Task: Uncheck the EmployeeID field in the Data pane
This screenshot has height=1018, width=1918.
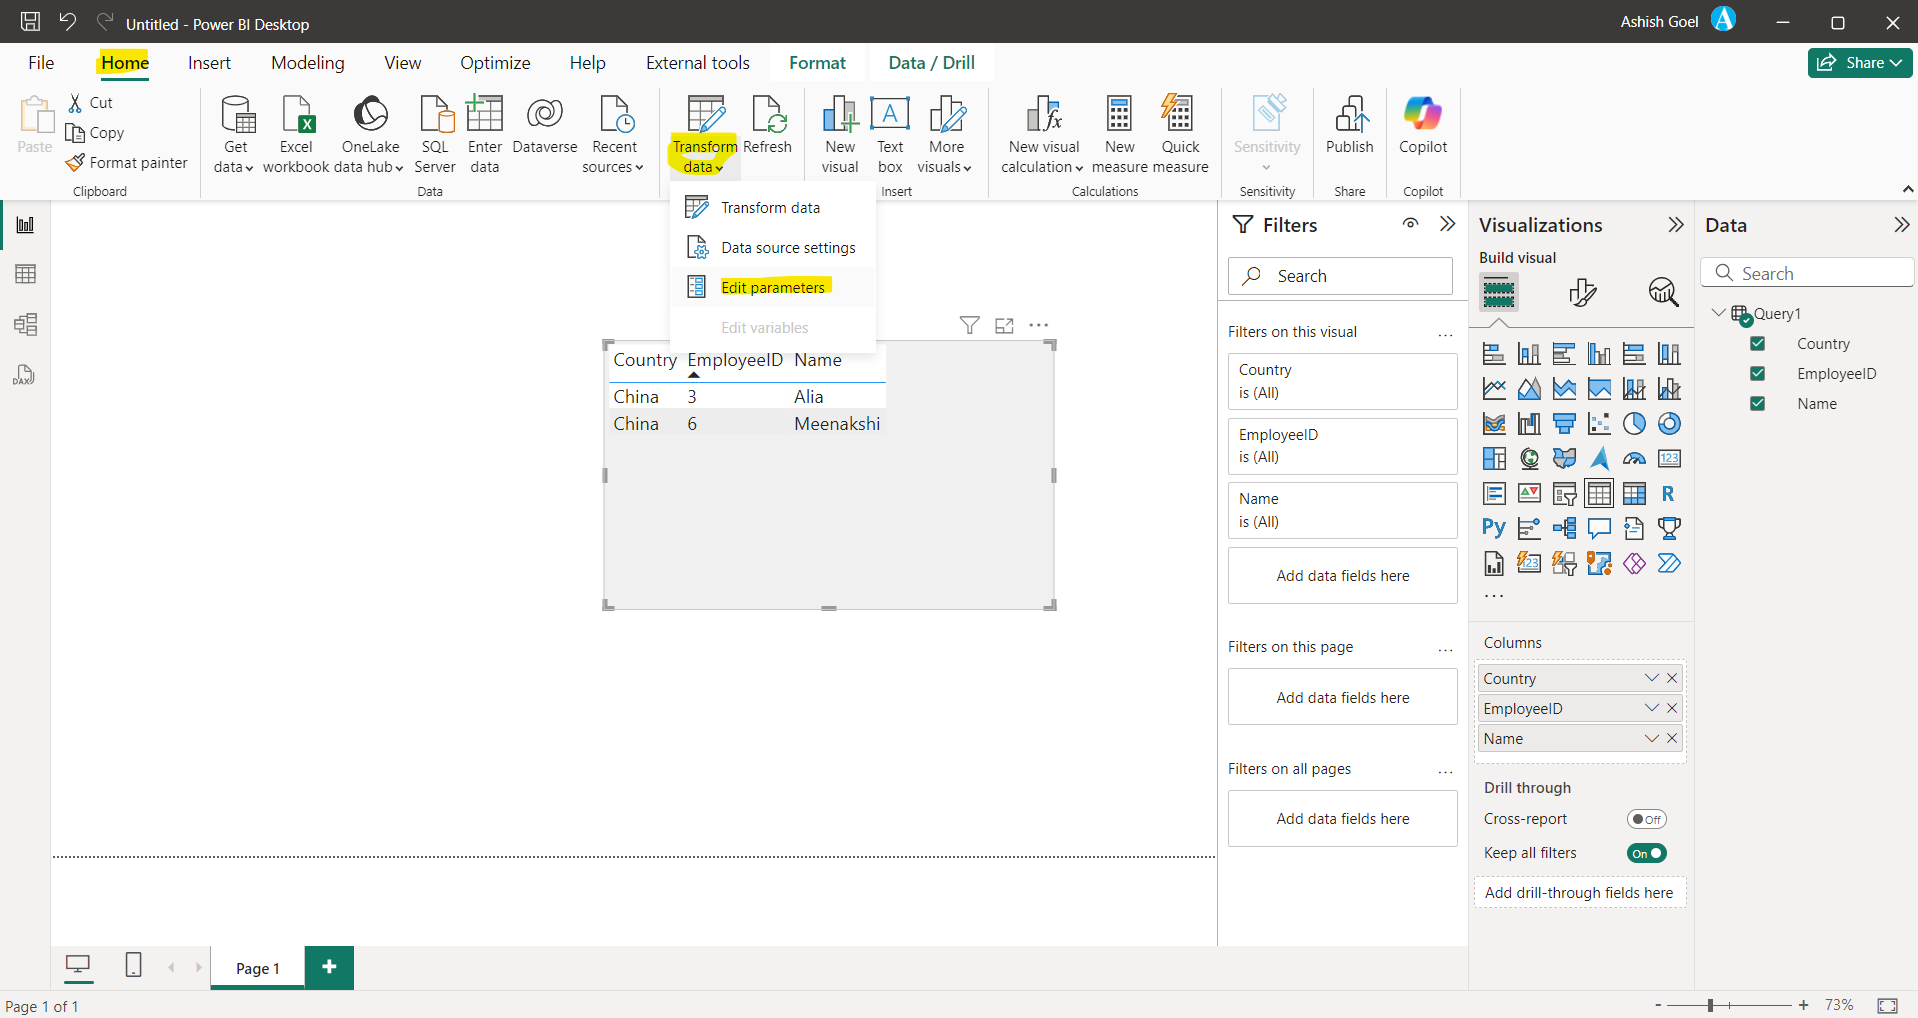Action: click(x=1758, y=373)
